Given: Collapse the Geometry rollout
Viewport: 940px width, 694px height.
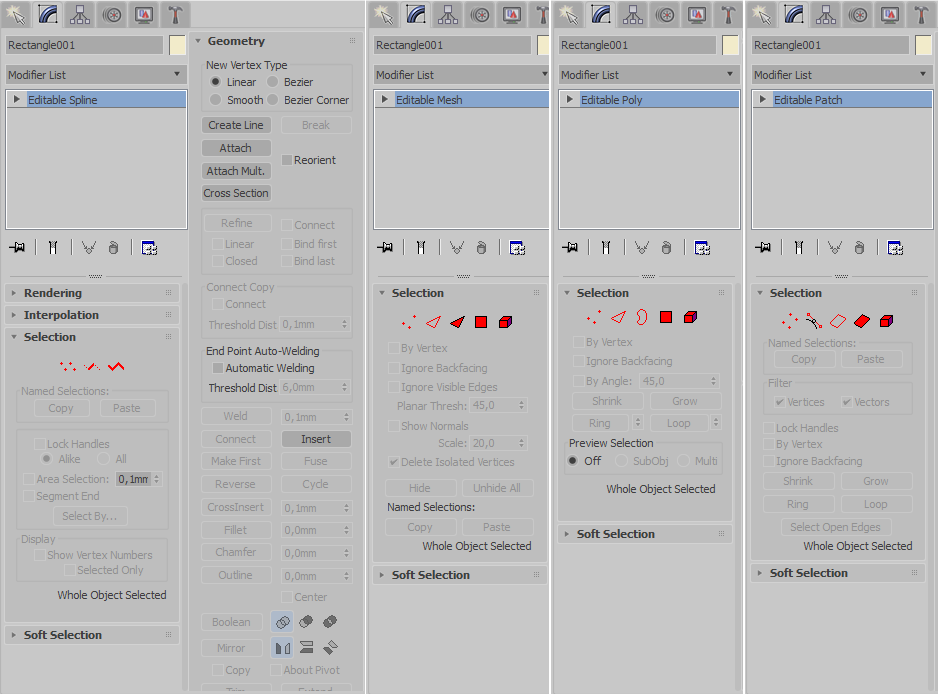Looking at the screenshot, I should 235,40.
